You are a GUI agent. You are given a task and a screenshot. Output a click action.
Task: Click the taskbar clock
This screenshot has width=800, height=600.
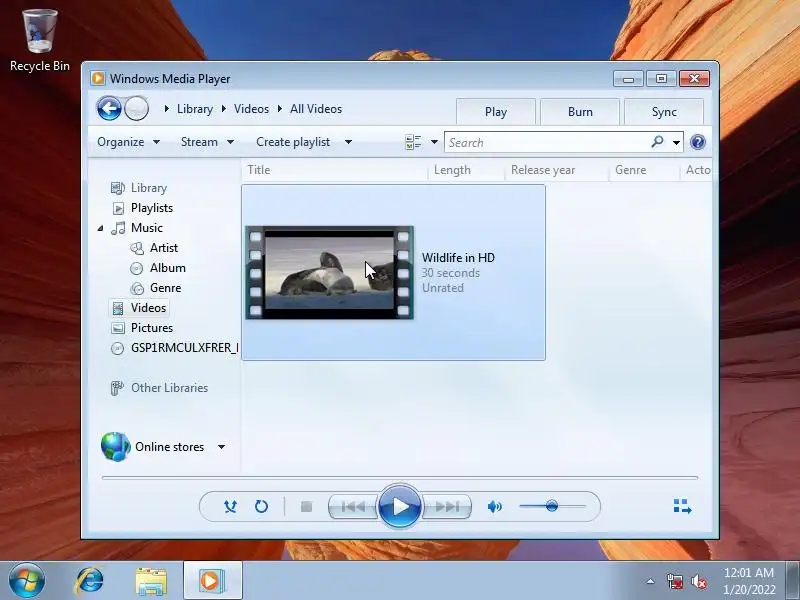(749, 581)
